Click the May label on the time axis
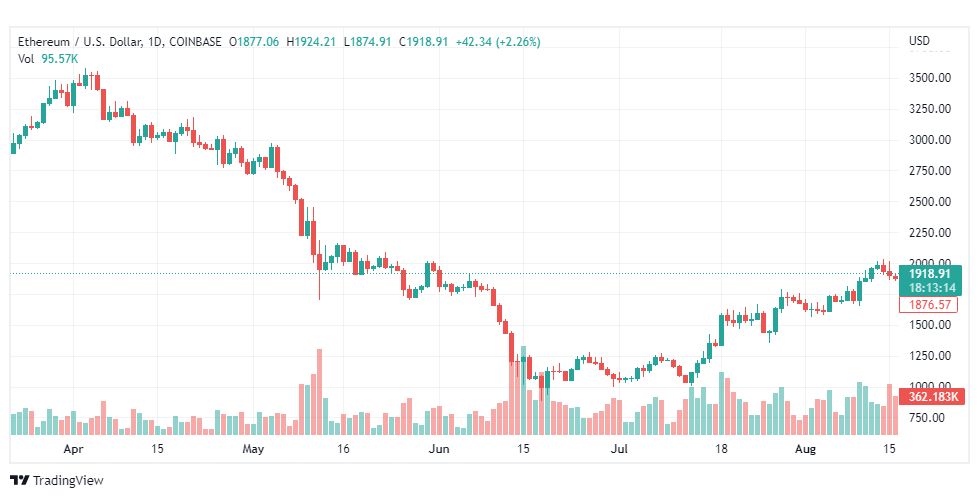 252,450
